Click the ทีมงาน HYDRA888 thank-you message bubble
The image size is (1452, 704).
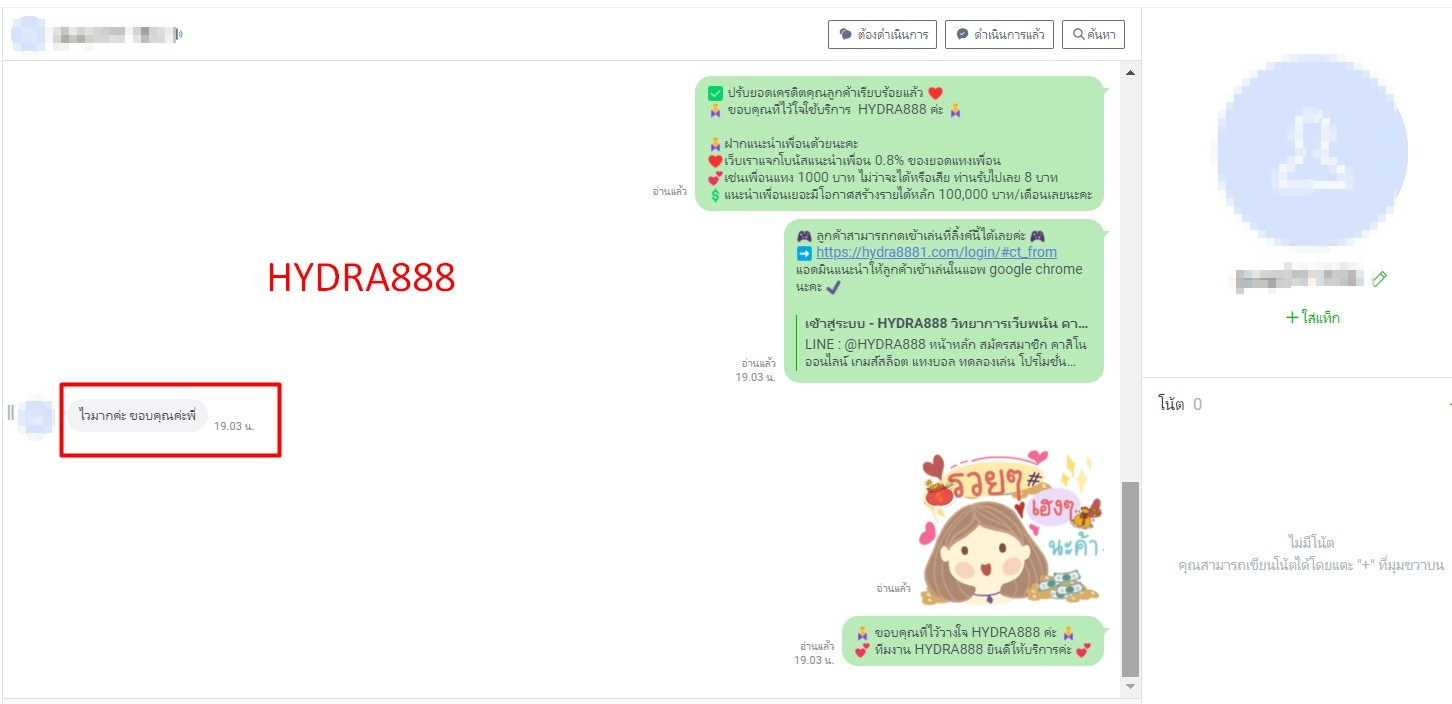973,641
